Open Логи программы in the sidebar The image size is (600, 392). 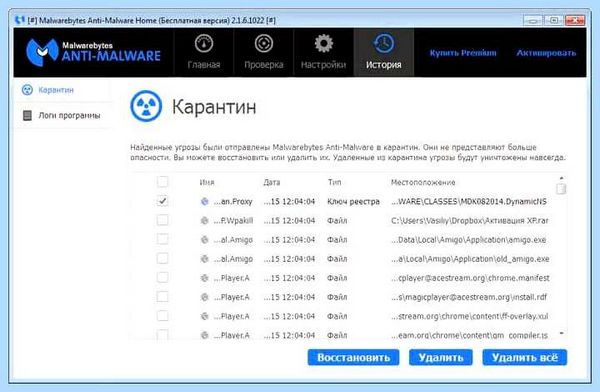coord(63,115)
